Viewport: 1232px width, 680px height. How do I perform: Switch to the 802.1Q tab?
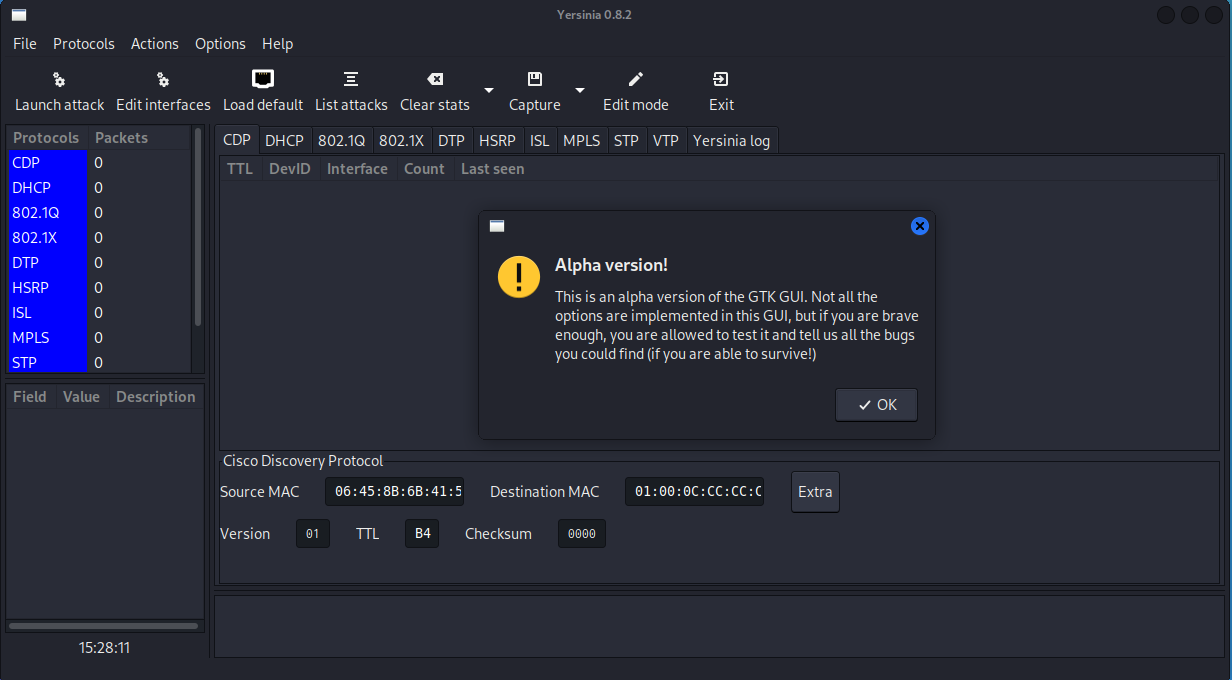(x=342, y=141)
